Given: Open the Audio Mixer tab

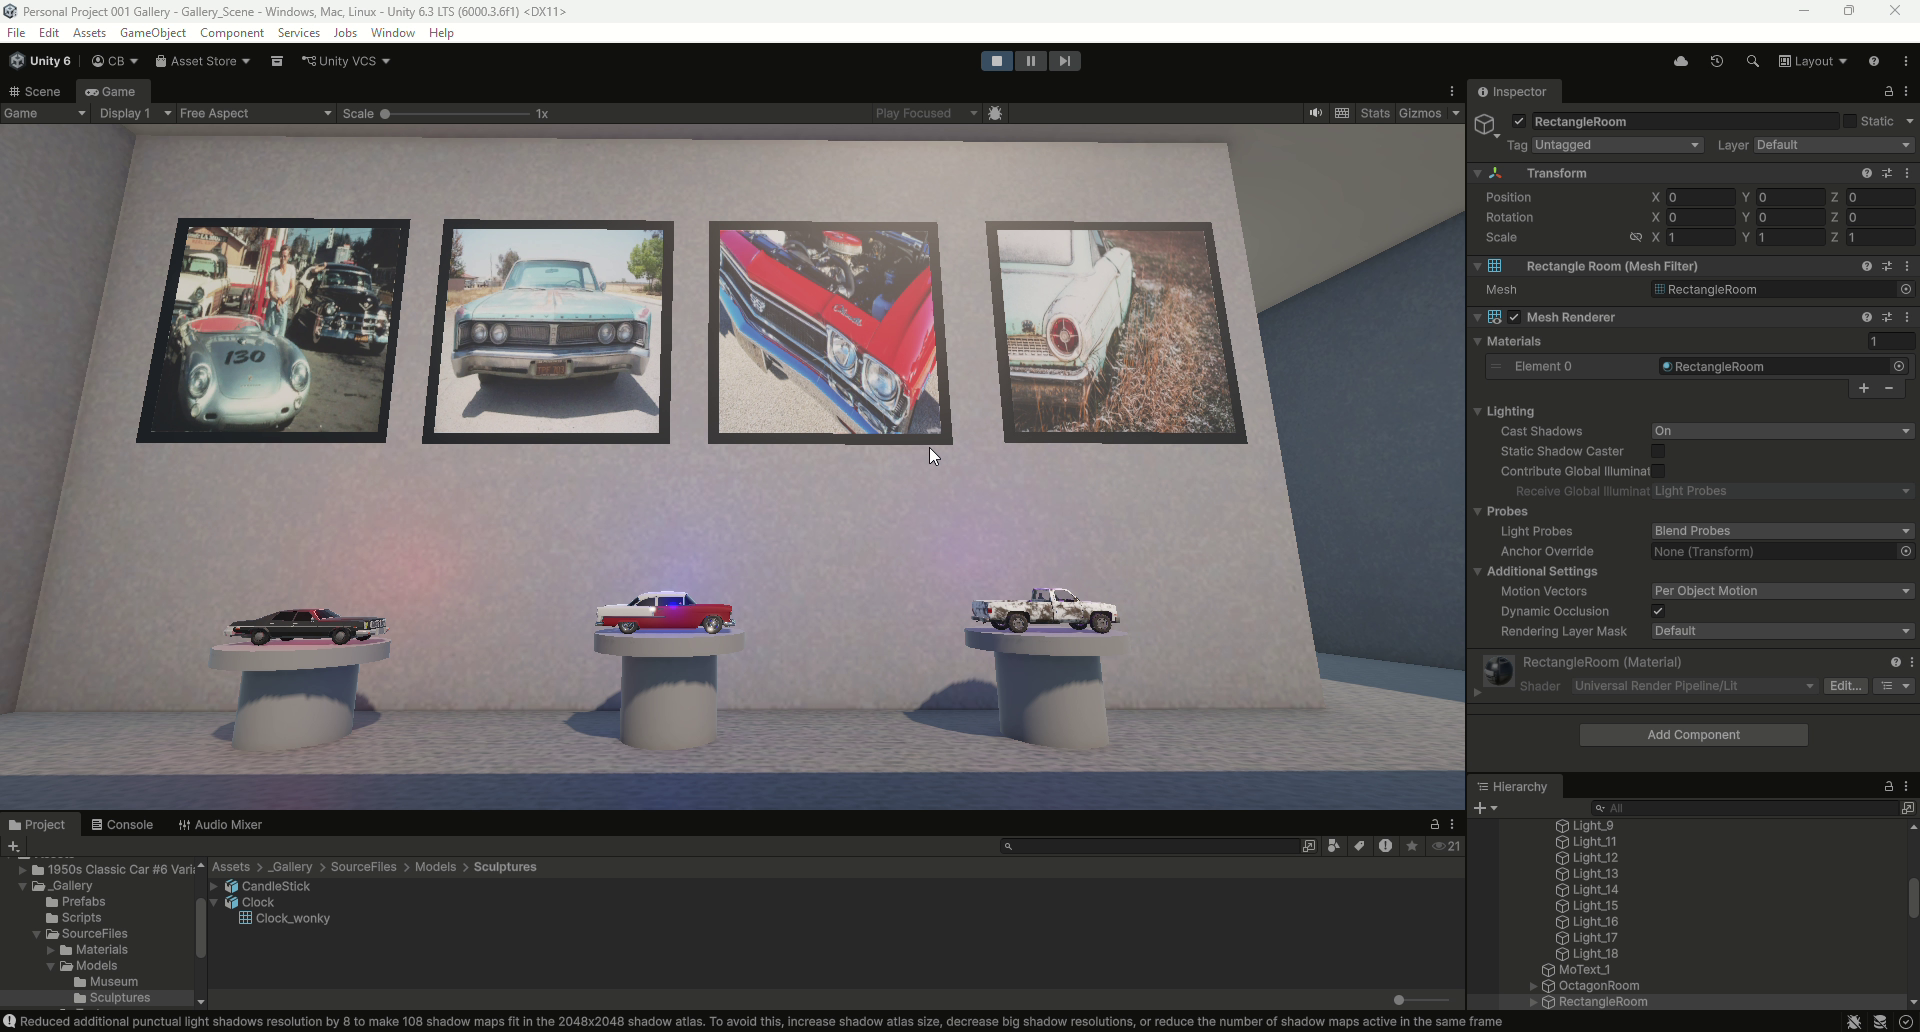Looking at the screenshot, I should coord(220,825).
